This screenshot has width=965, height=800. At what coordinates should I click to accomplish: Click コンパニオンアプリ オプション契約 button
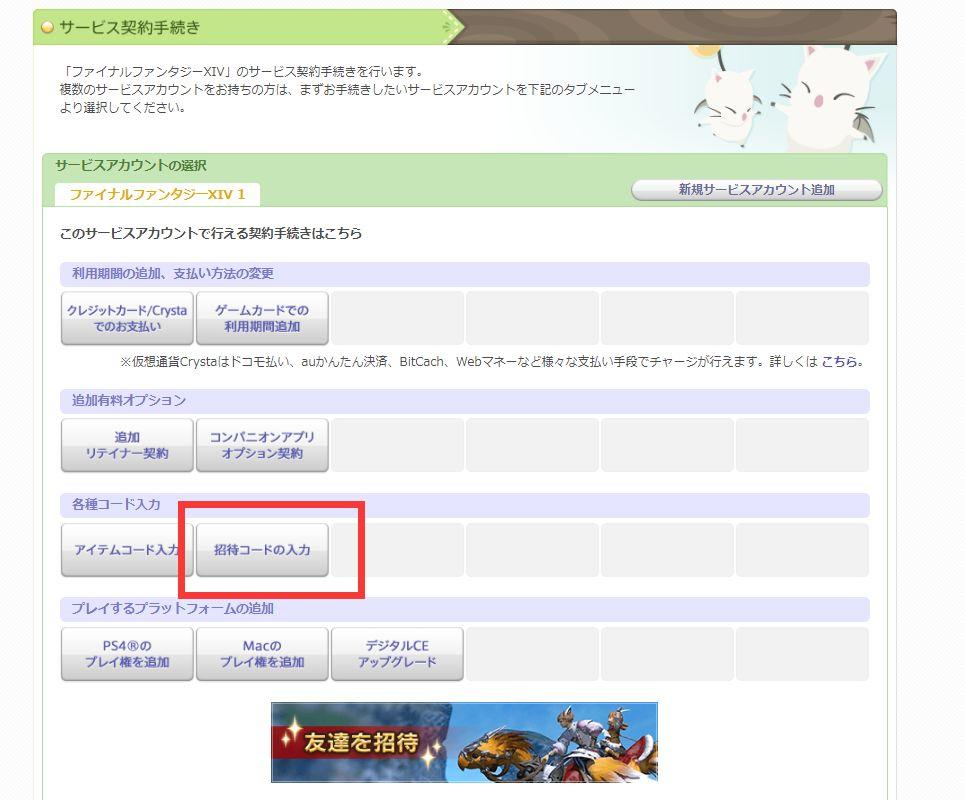262,445
